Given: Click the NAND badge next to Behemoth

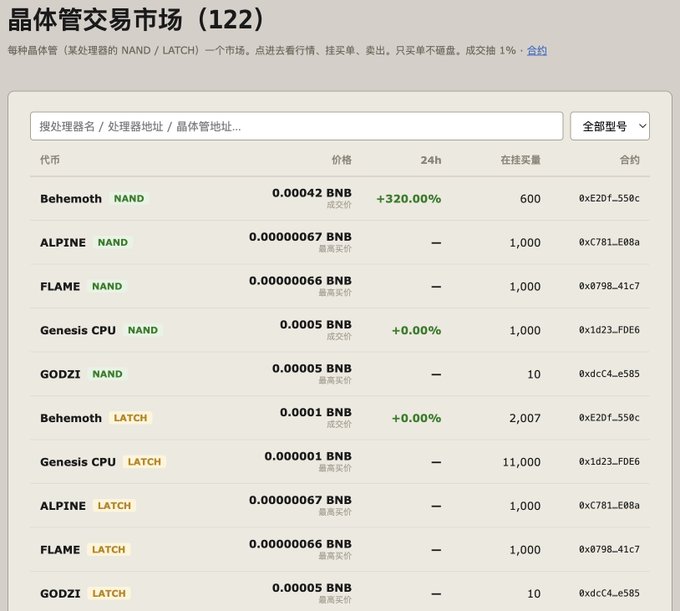Looking at the screenshot, I should pos(129,199).
